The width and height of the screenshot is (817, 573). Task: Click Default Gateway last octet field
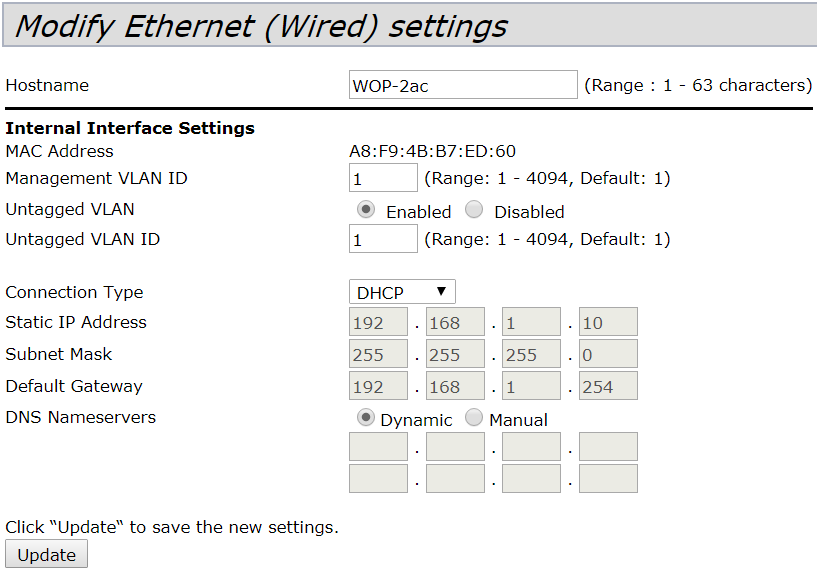[608, 386]
